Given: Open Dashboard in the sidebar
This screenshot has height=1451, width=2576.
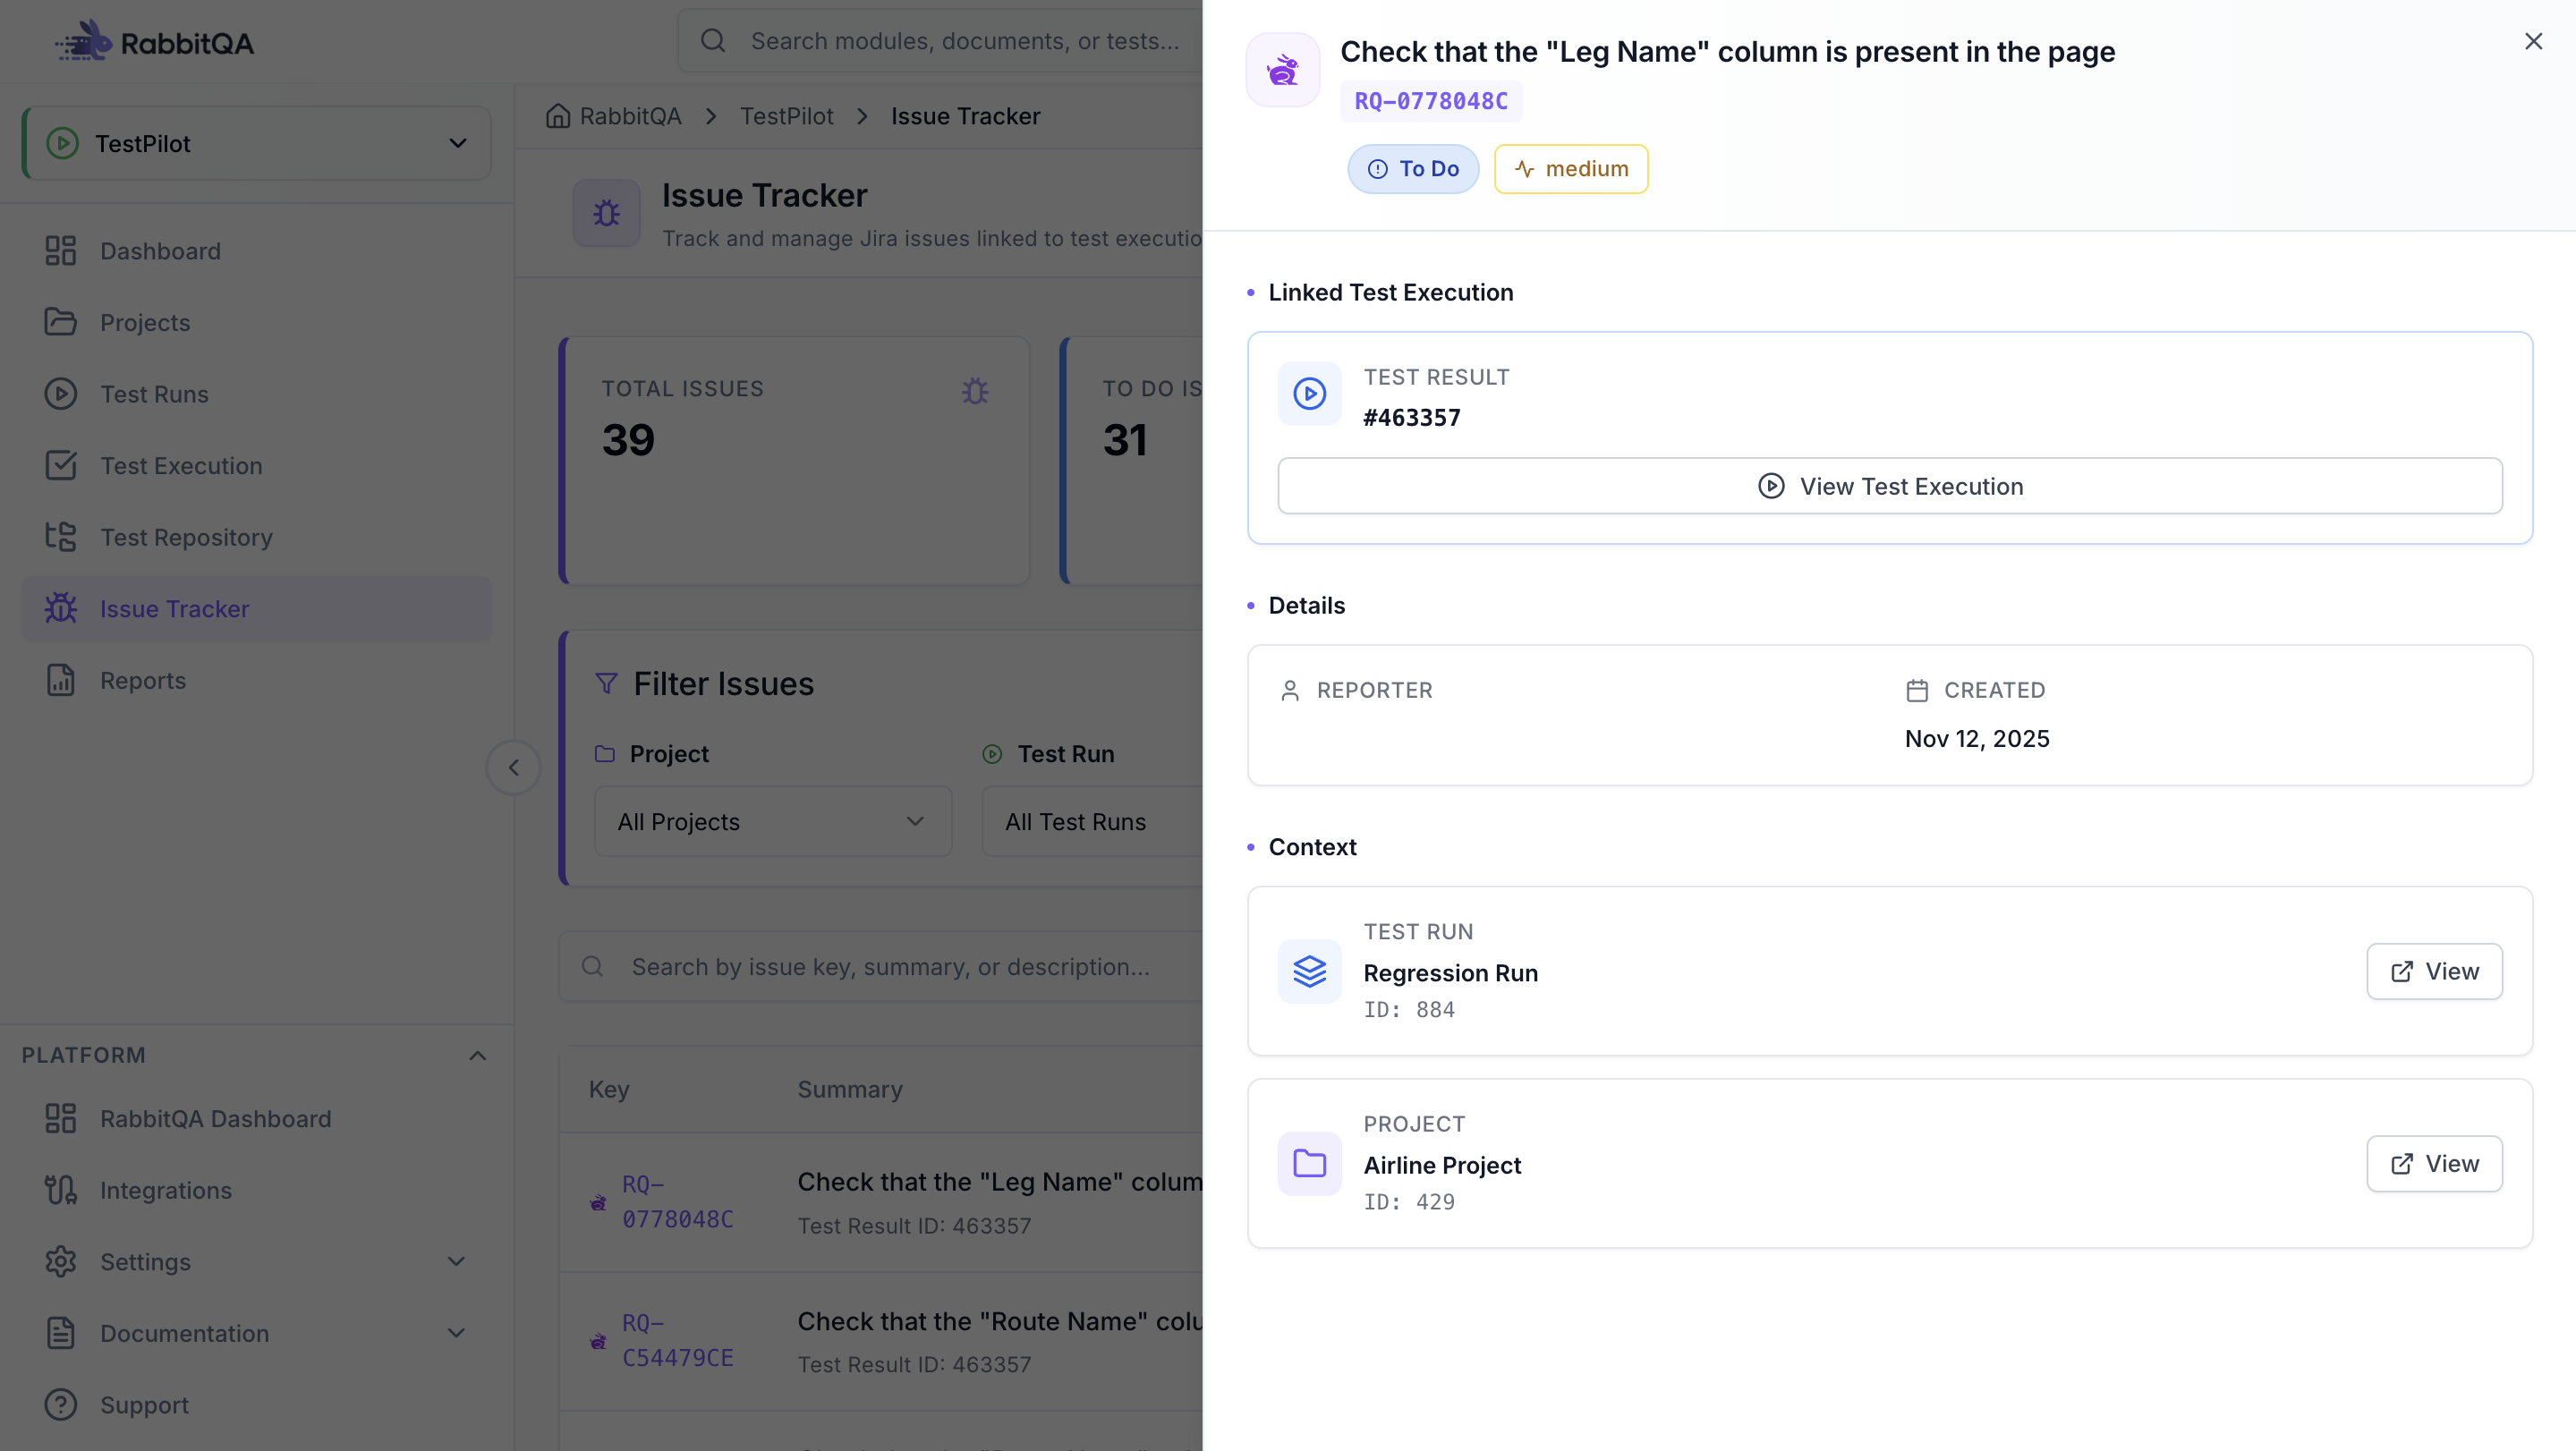Looking at the screenshot, I should click(x=257, y=251).
